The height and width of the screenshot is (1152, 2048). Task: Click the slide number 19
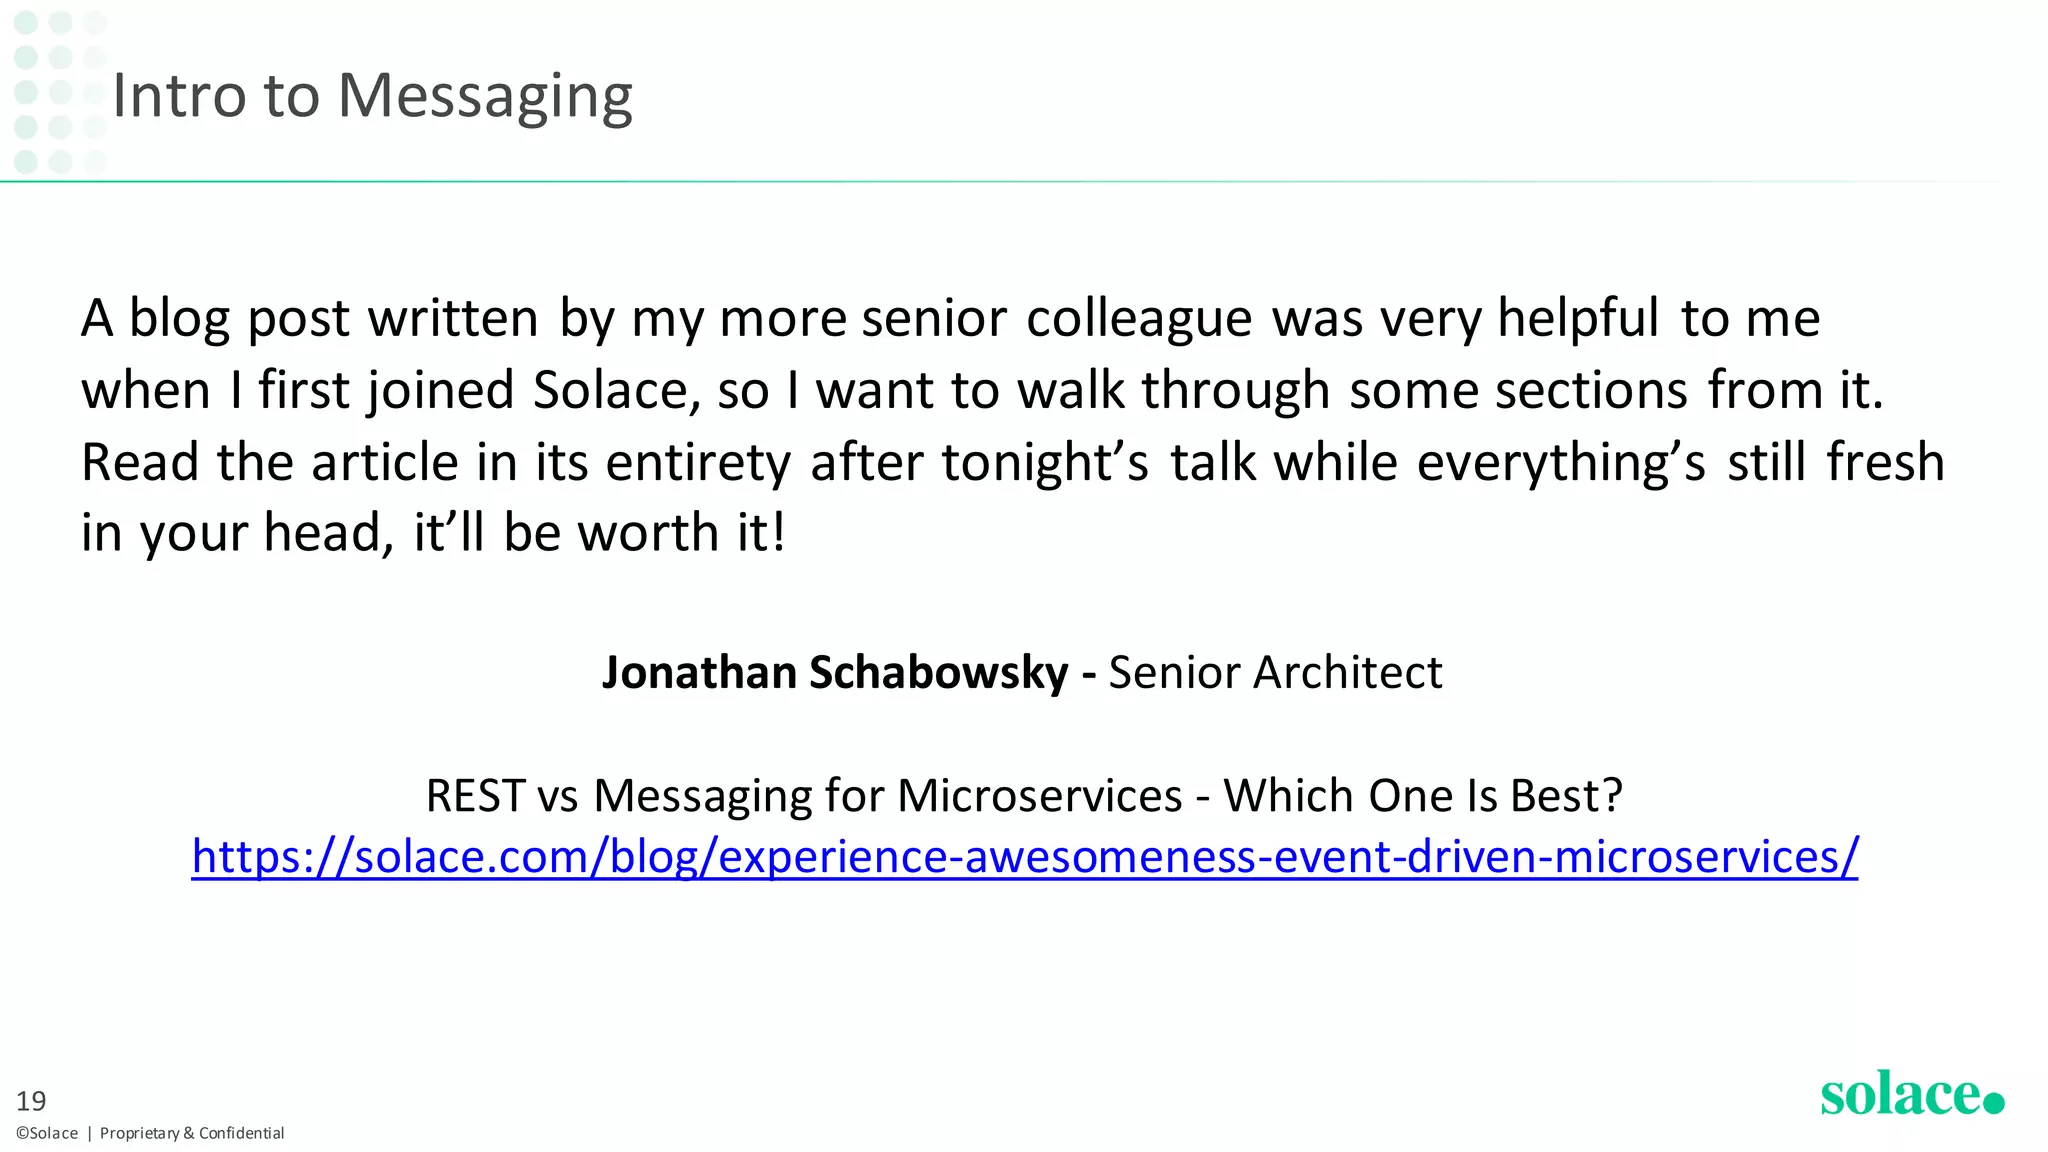[31, 1101]
